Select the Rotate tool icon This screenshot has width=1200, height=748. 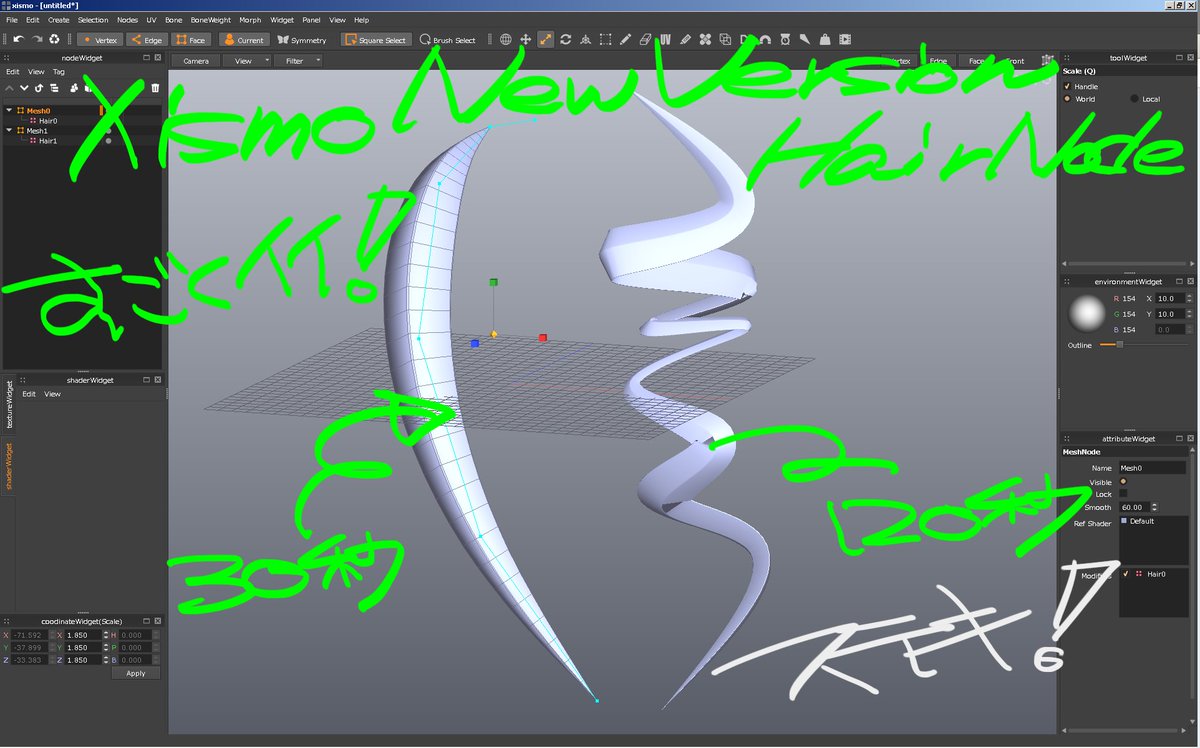coord(565,40)
